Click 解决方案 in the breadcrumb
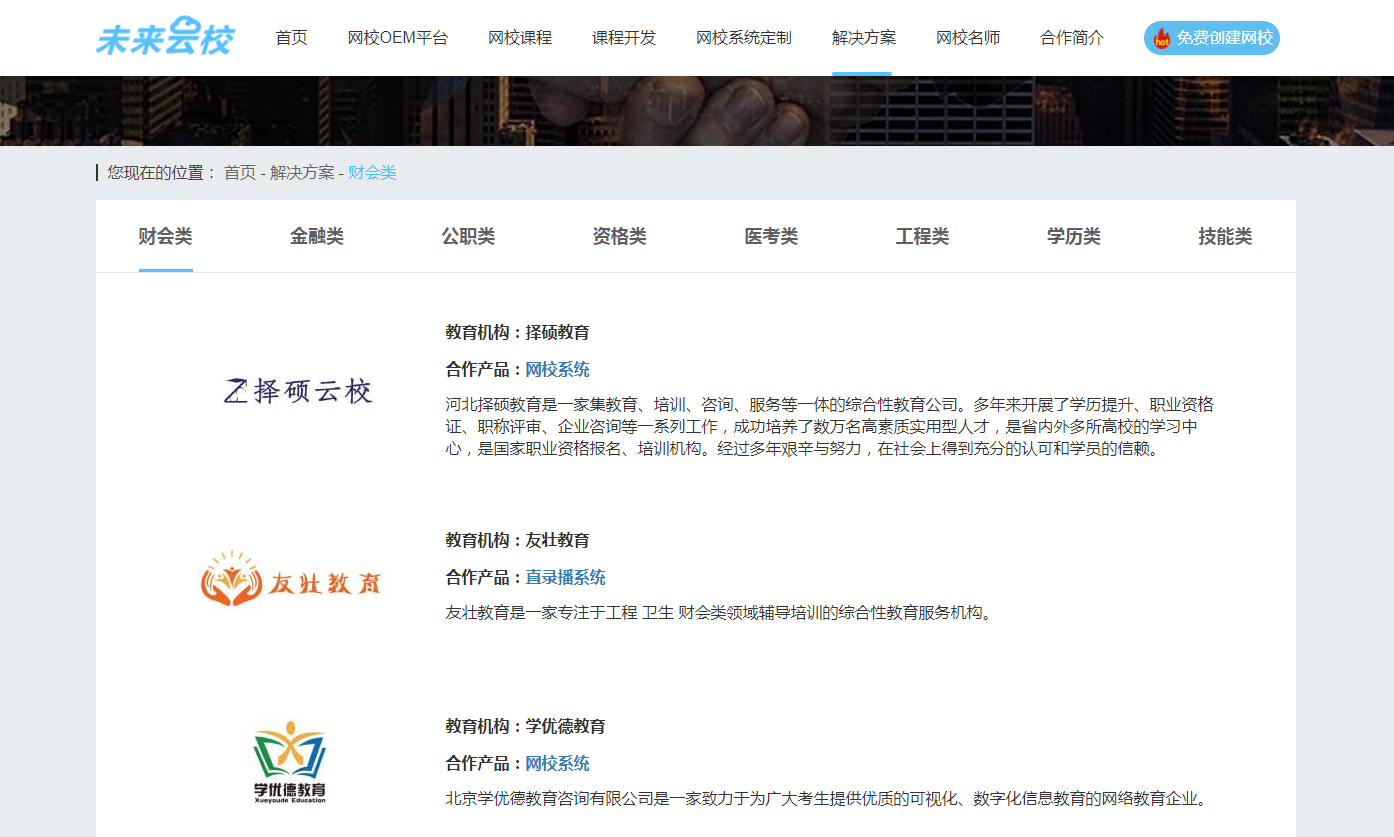The image size is (1394, 837). click(302, 173)
